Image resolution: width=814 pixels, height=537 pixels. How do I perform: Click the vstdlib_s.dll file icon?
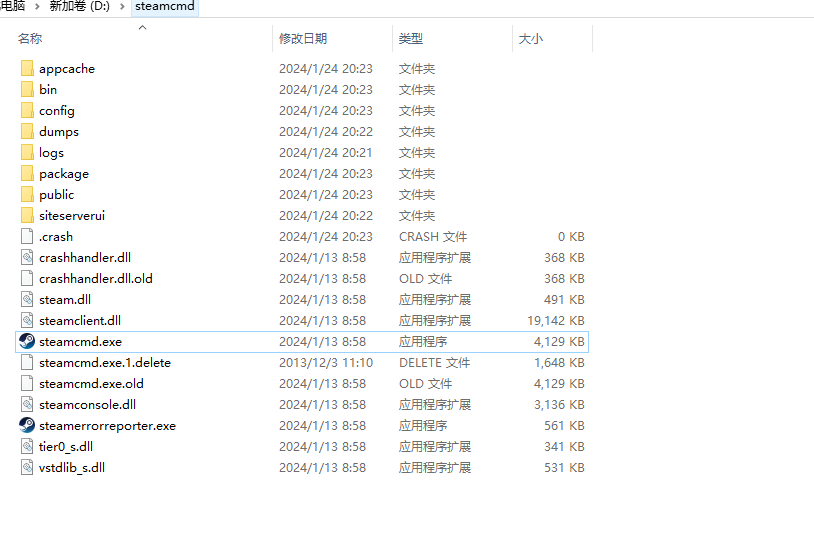coord(27,467)
